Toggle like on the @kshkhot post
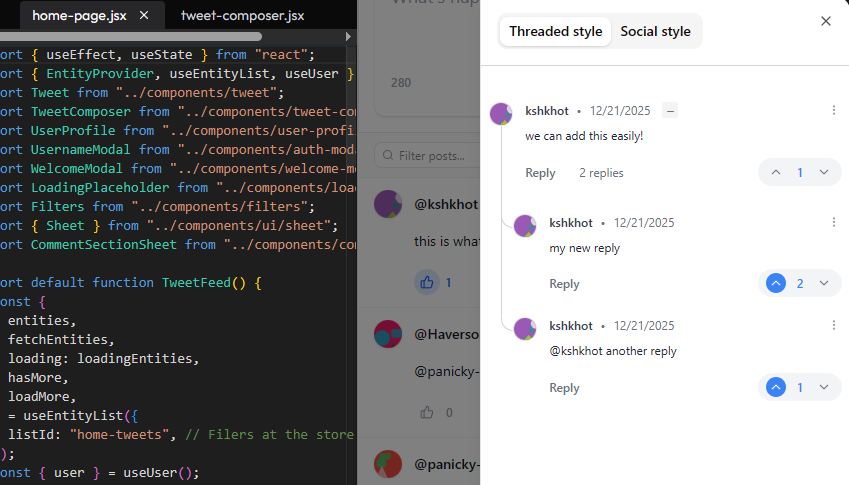The height and width of the screenshot is (485, 849). click(x=427, y=283)
